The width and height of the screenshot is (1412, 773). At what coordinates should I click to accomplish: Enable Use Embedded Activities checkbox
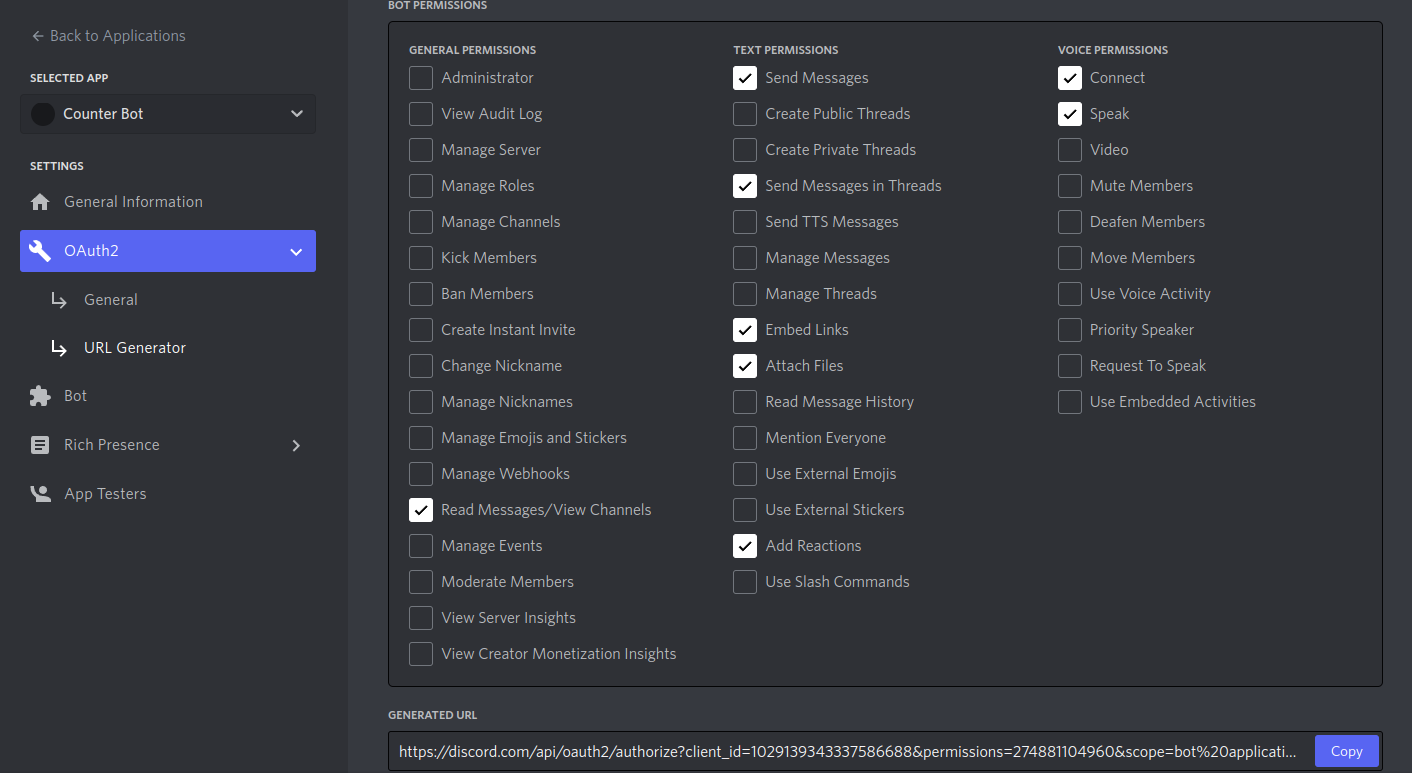(1070, 402)
